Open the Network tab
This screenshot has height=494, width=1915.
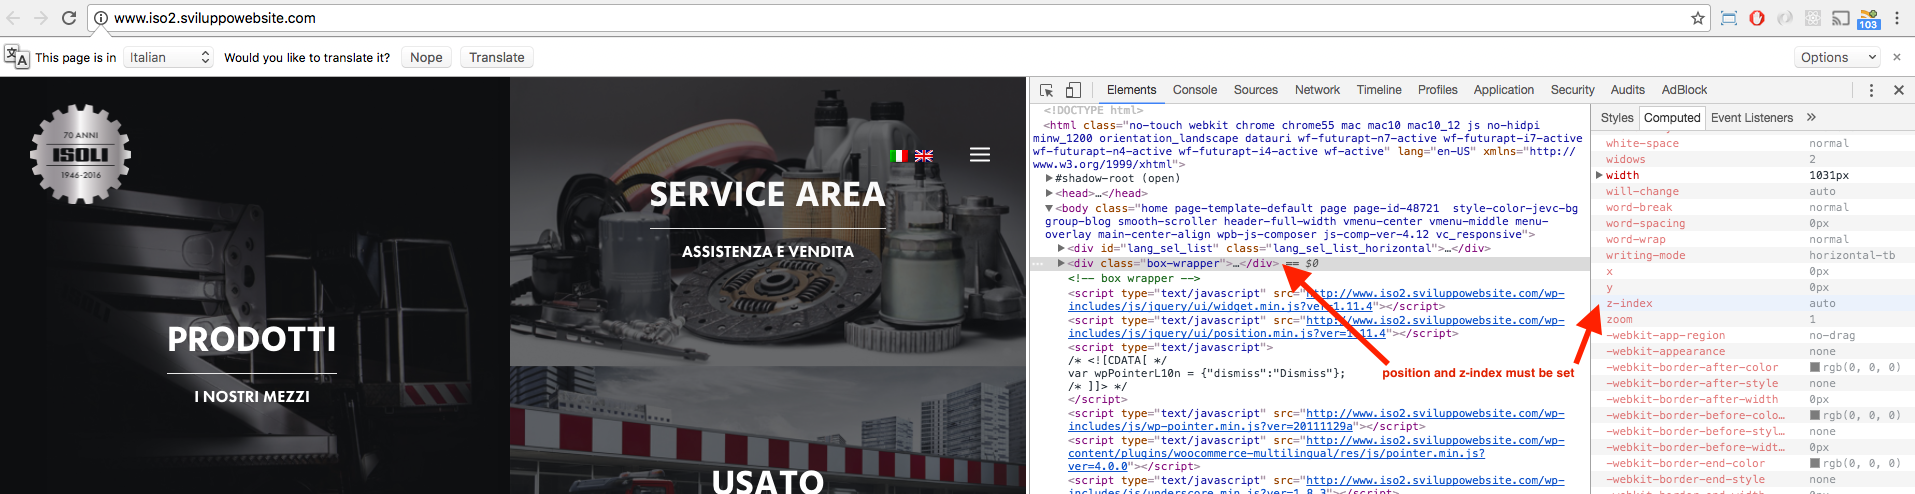click(x=1317, y=90)
